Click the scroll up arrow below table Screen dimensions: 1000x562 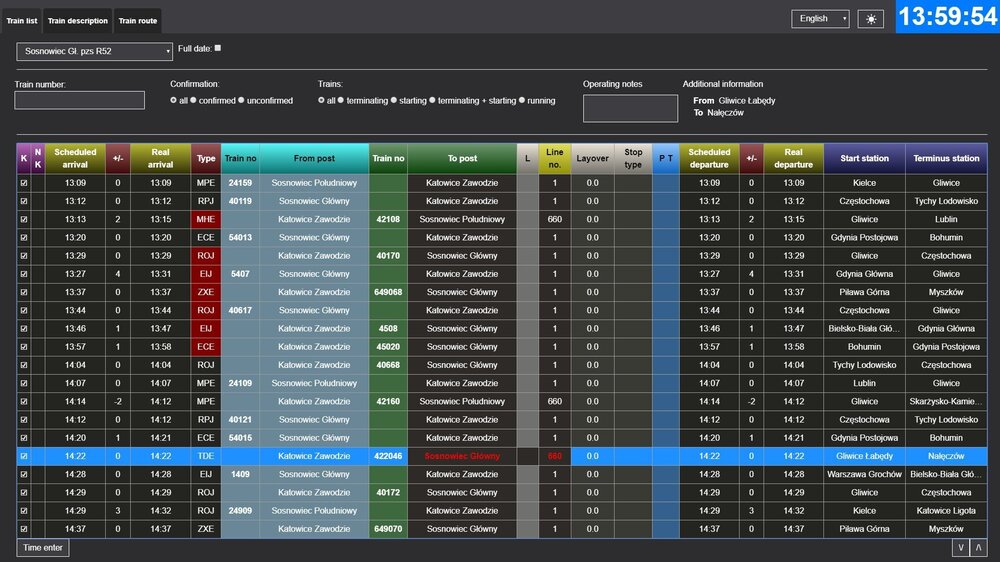pyautogui.click(x=979, y=548)
